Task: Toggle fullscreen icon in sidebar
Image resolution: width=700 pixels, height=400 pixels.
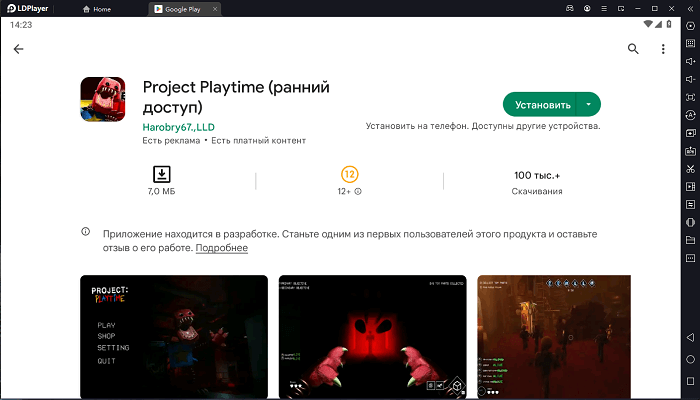Action: [691, 97]
